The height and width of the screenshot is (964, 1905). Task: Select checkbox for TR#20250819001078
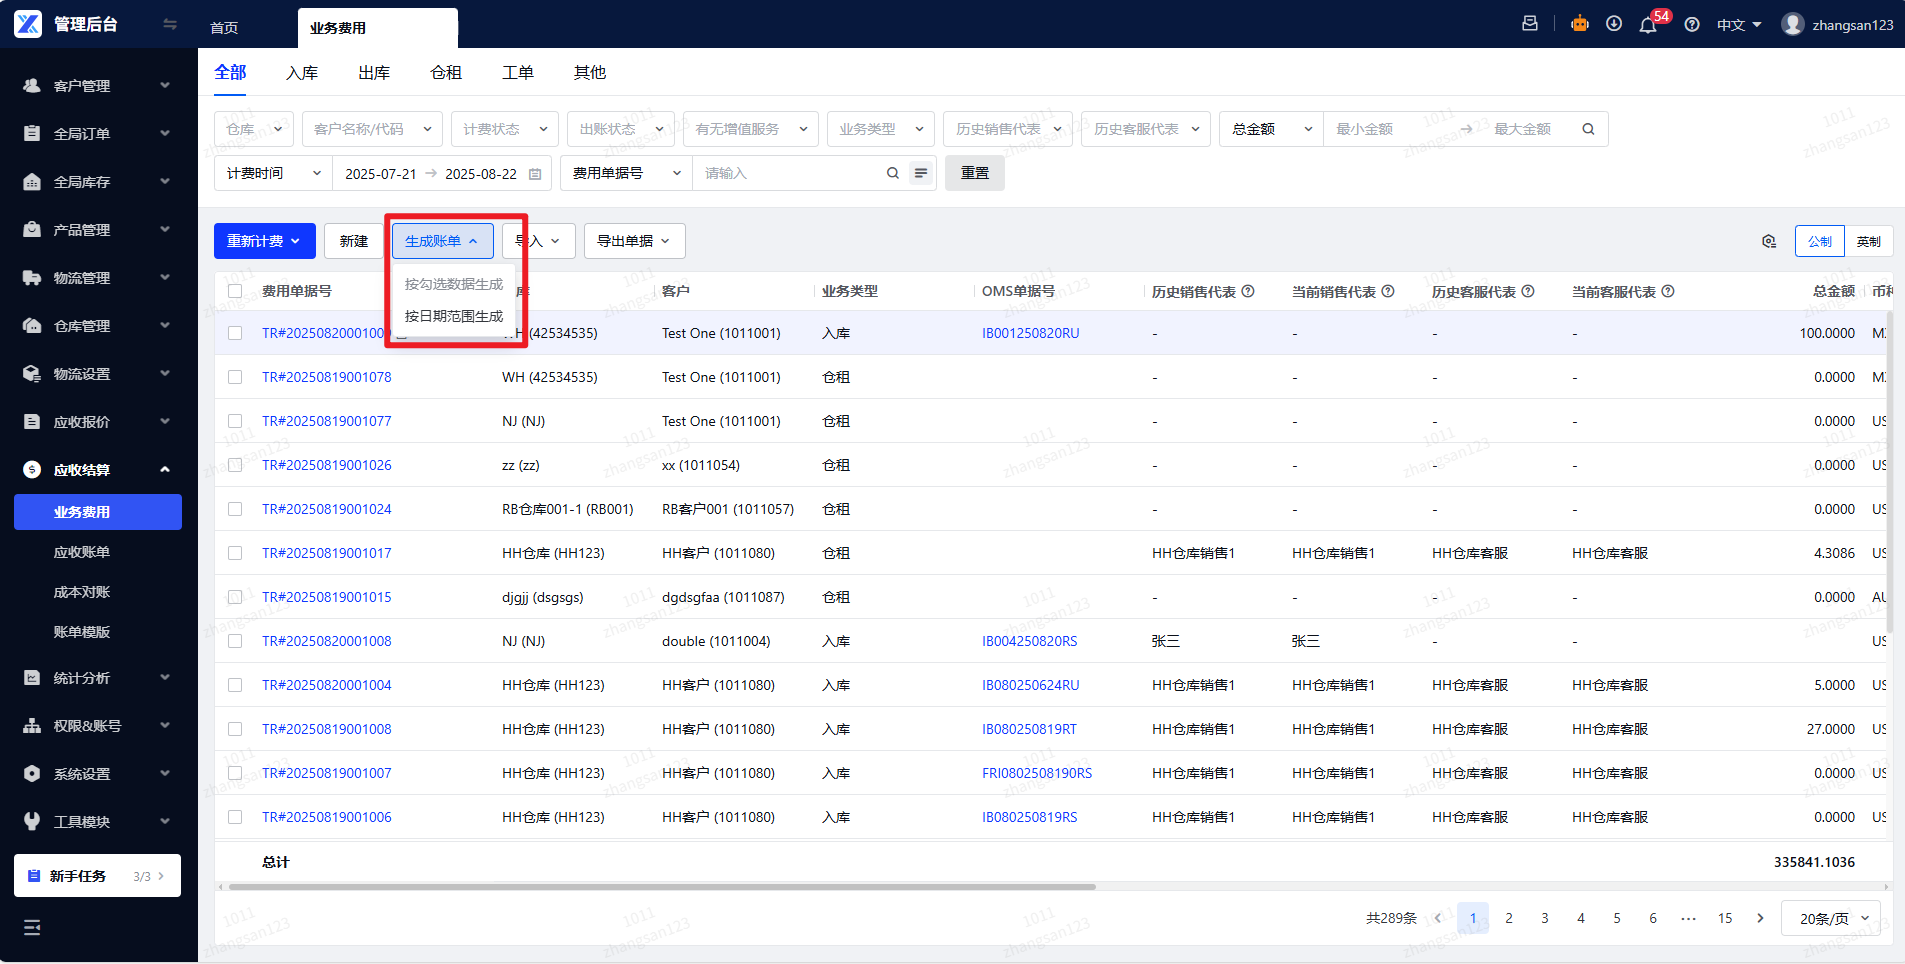point(235,377)
